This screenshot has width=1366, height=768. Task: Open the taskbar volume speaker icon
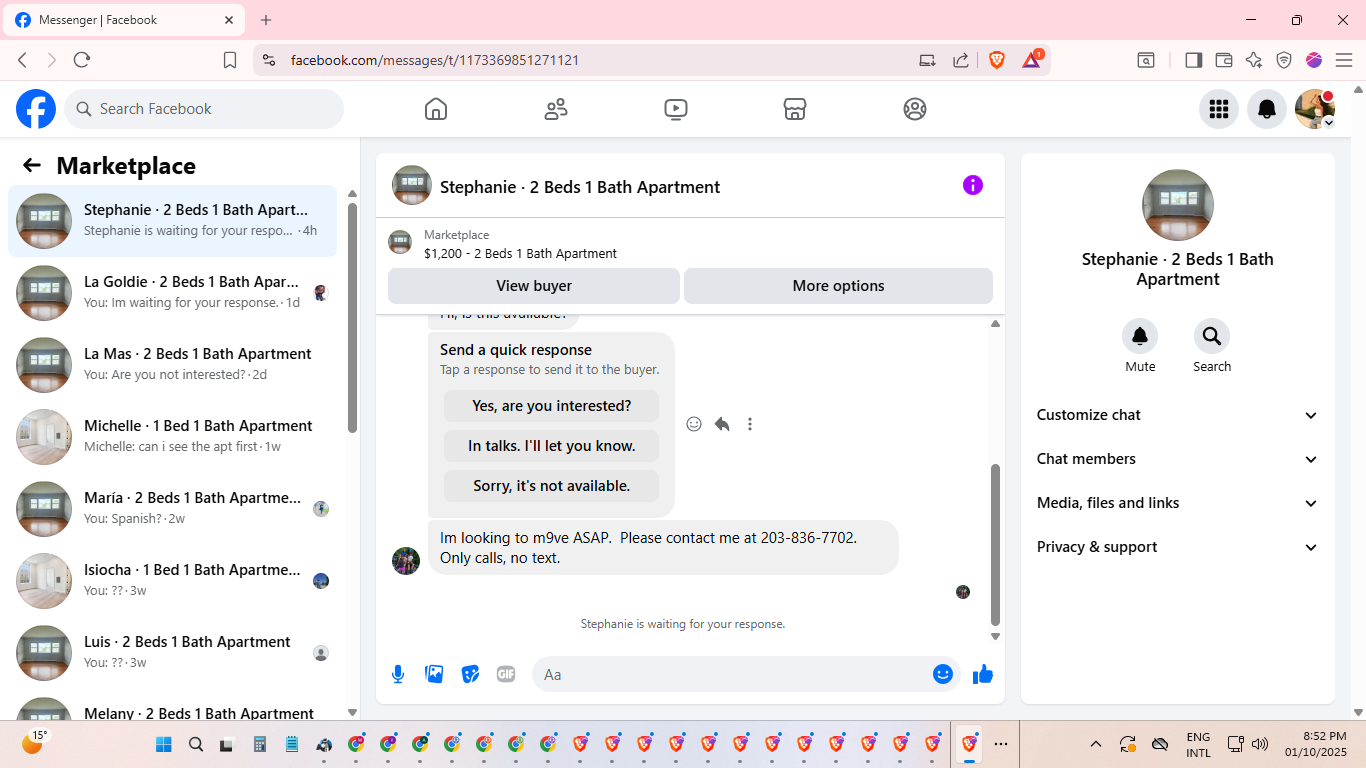tap(1260, 744)
